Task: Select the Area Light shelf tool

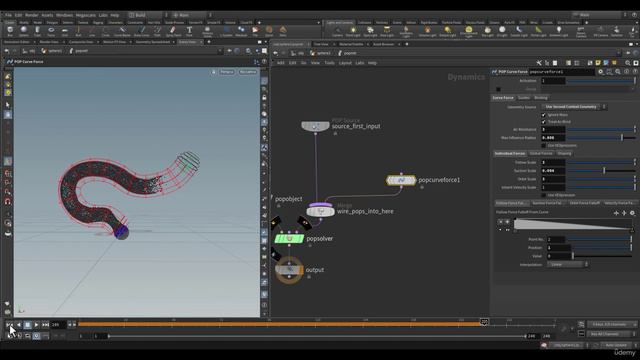Action: pos(387,32)
